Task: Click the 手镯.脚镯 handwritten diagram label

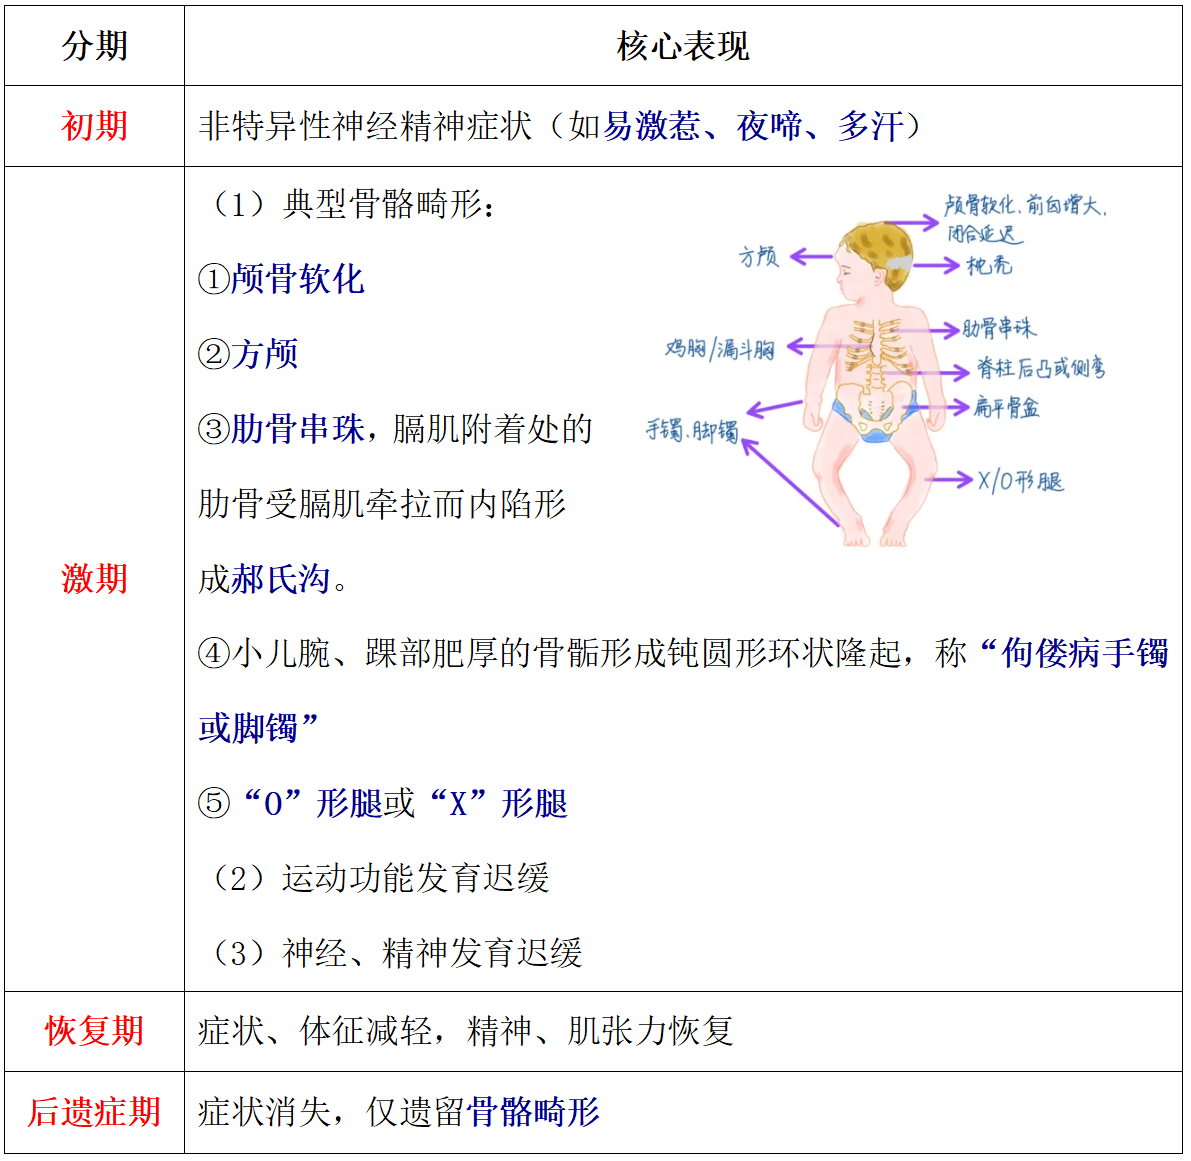Action: (692, 430)
